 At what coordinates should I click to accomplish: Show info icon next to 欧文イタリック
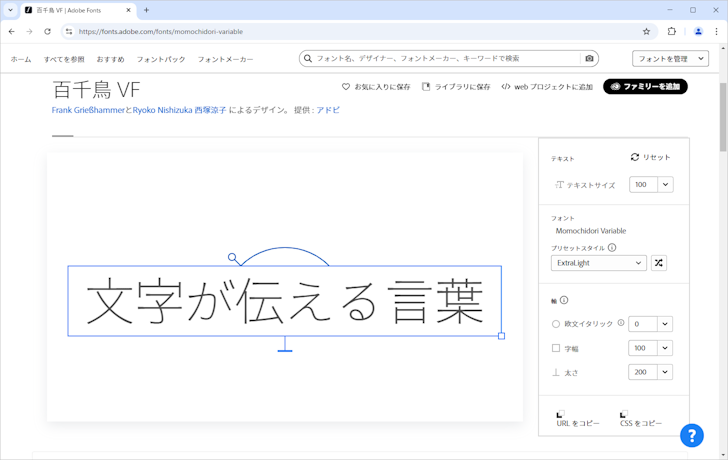point(621,323)
